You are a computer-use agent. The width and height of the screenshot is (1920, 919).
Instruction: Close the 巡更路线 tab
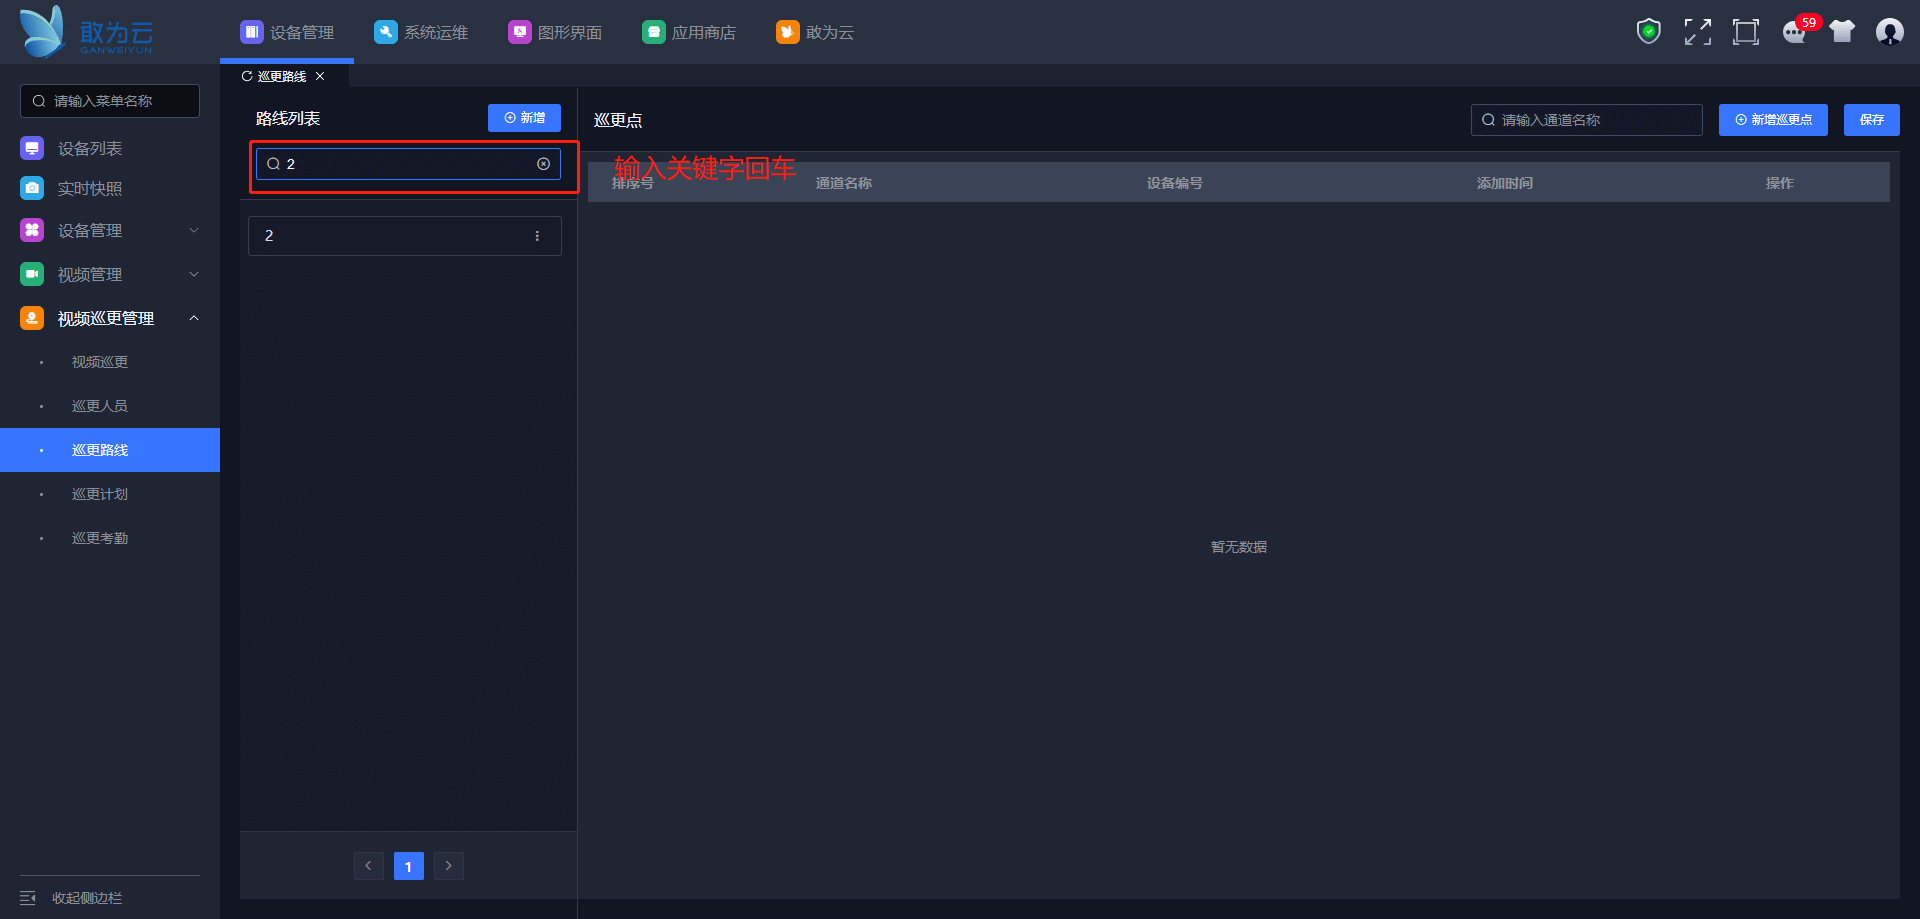pyautogui.click(x=320, y=76)
